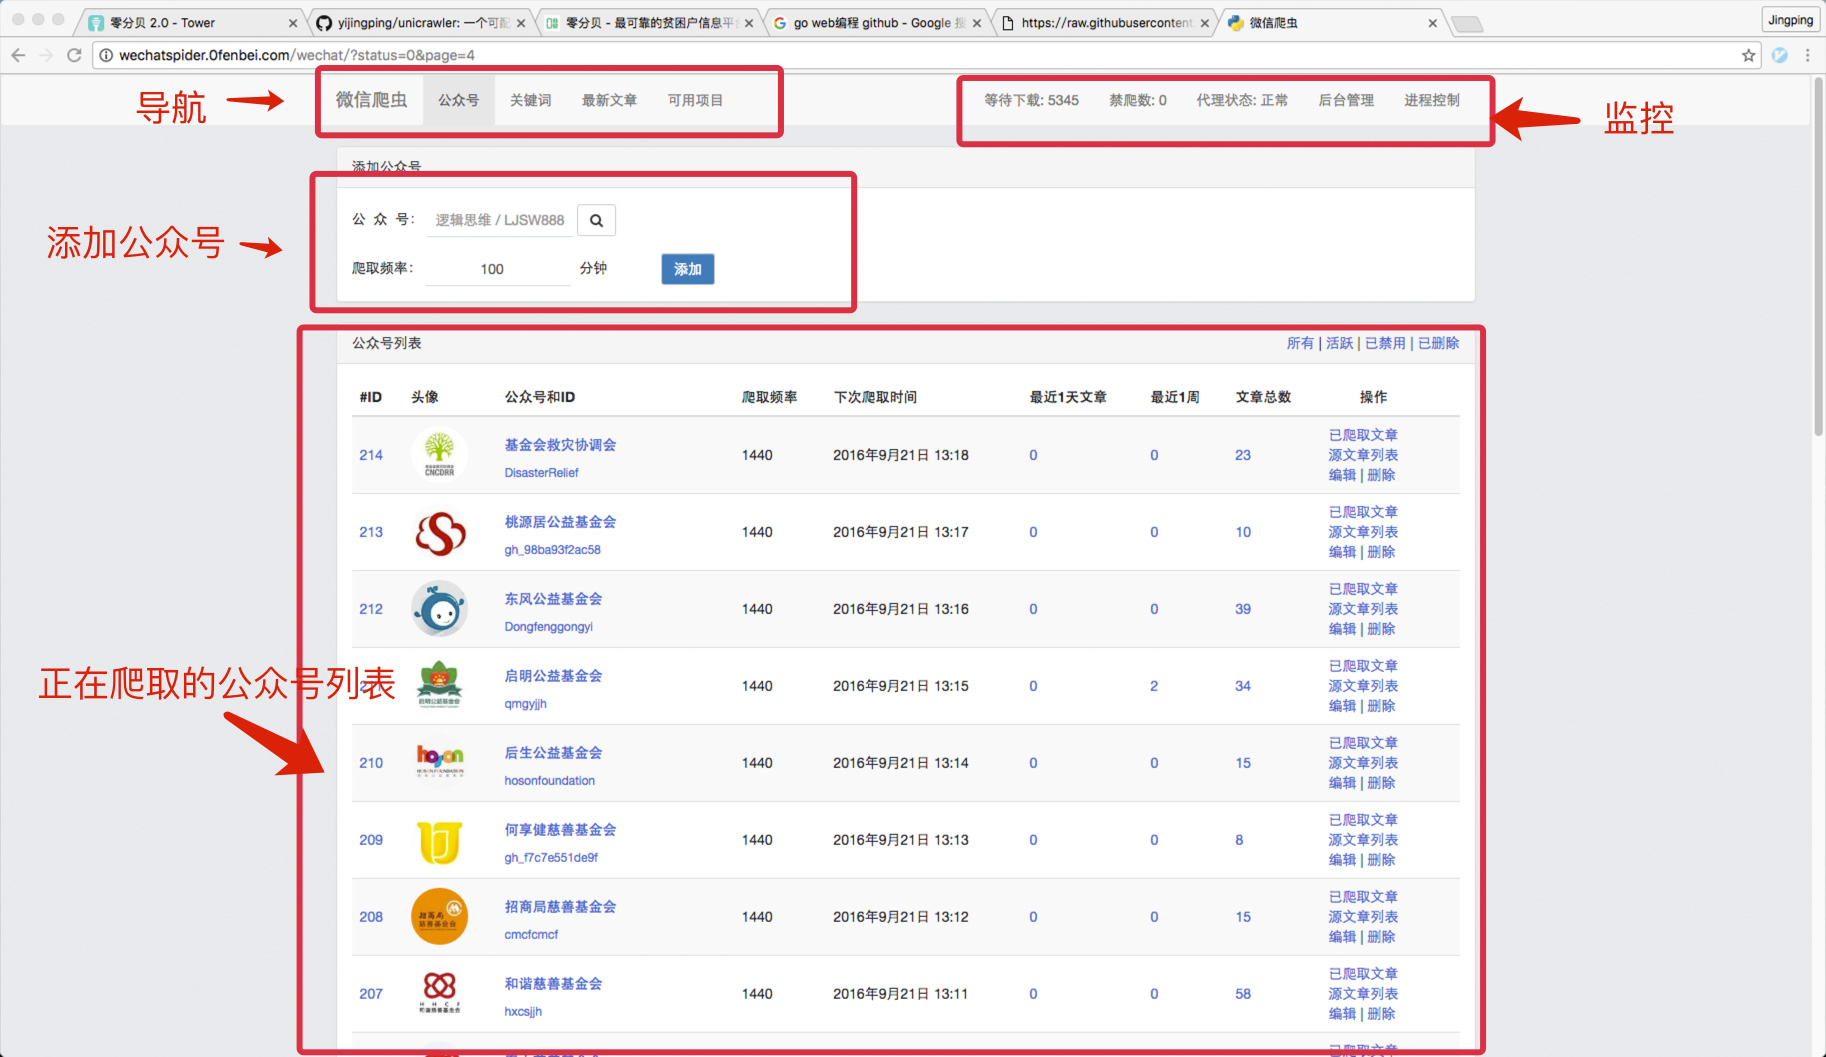Screen dimensions: 1826x1057
Task: Open 桃源居公益基金会 account link
Action: pos(560,522)
